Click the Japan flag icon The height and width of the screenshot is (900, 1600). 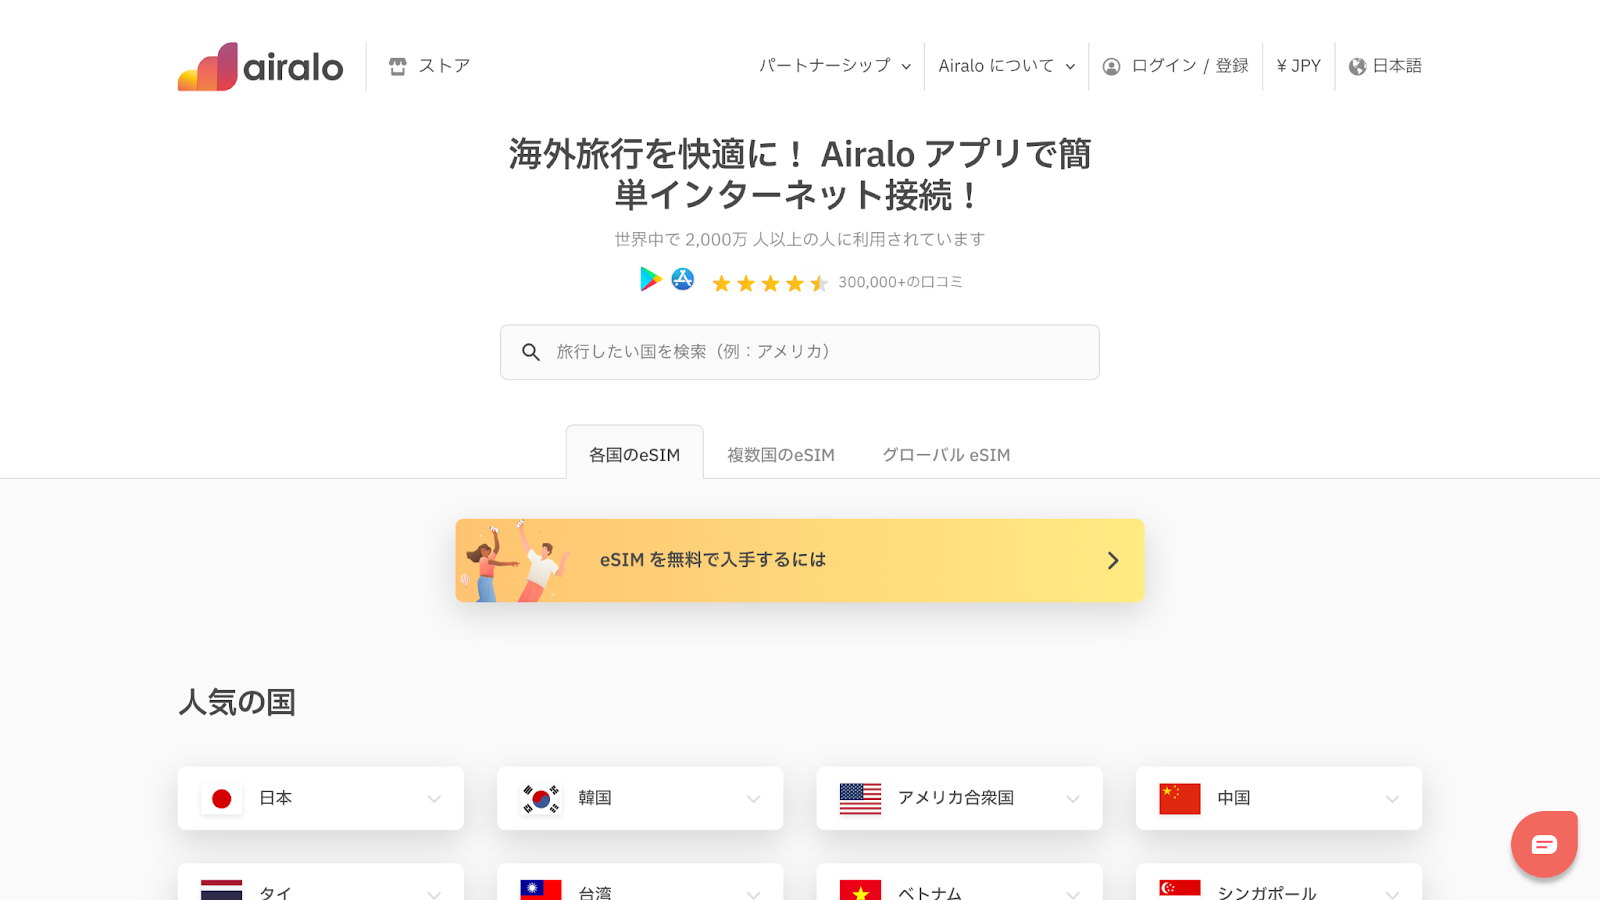coord(222,798)
